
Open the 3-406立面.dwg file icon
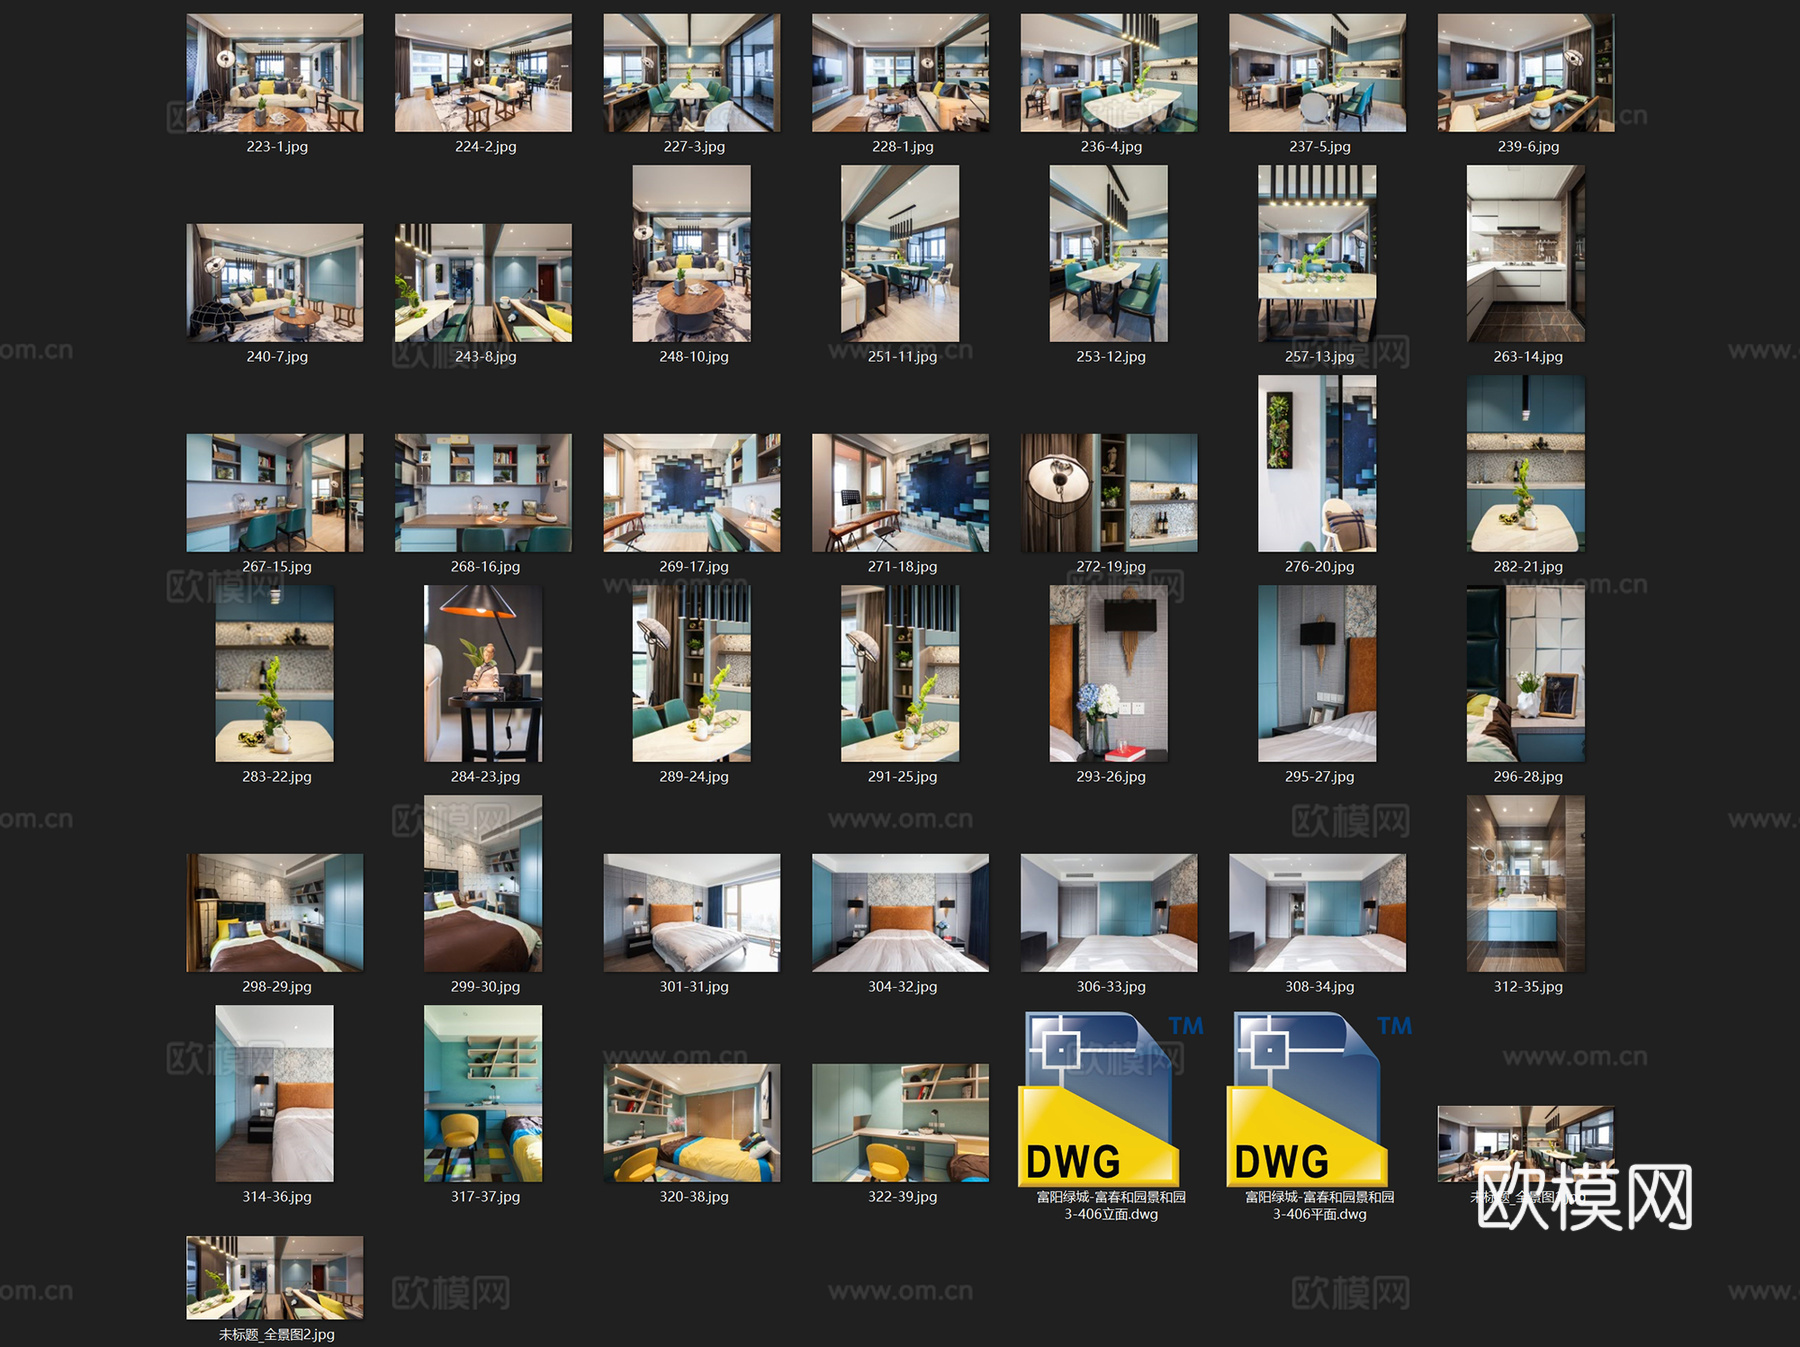(x=1099, y=1098)
